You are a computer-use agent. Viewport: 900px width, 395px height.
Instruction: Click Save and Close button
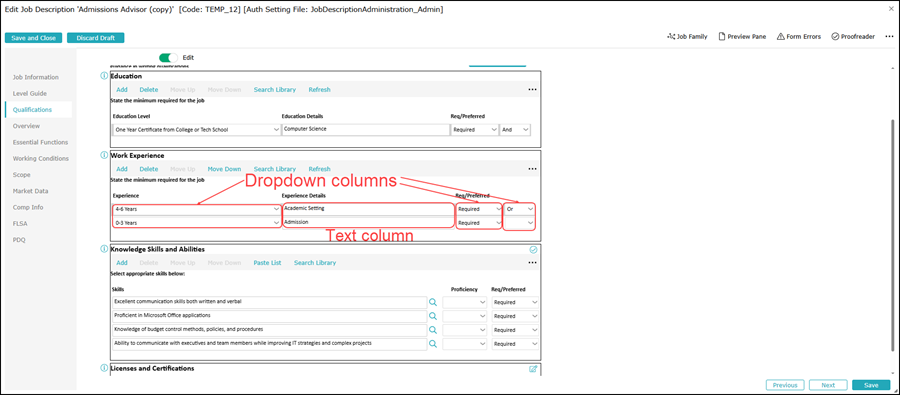(33, 38)
